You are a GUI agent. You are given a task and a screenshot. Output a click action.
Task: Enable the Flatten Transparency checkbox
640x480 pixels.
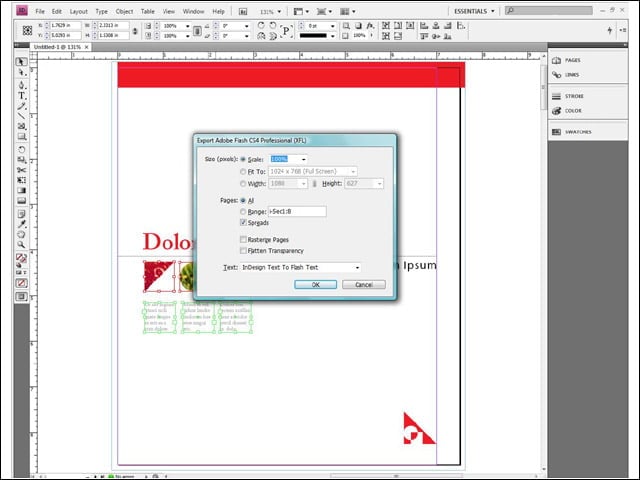coord(243,250)
